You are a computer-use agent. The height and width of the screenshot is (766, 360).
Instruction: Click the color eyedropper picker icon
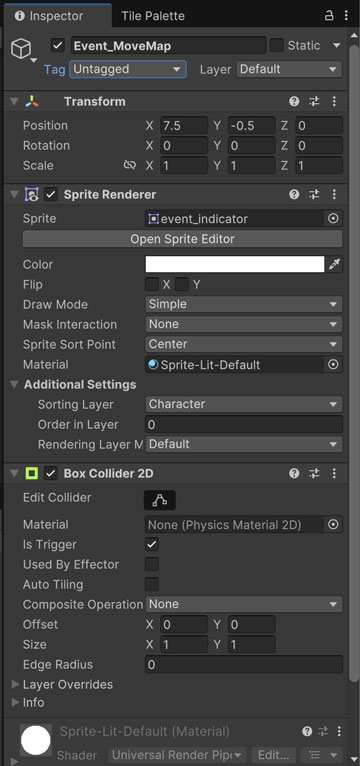click(334, 264)
